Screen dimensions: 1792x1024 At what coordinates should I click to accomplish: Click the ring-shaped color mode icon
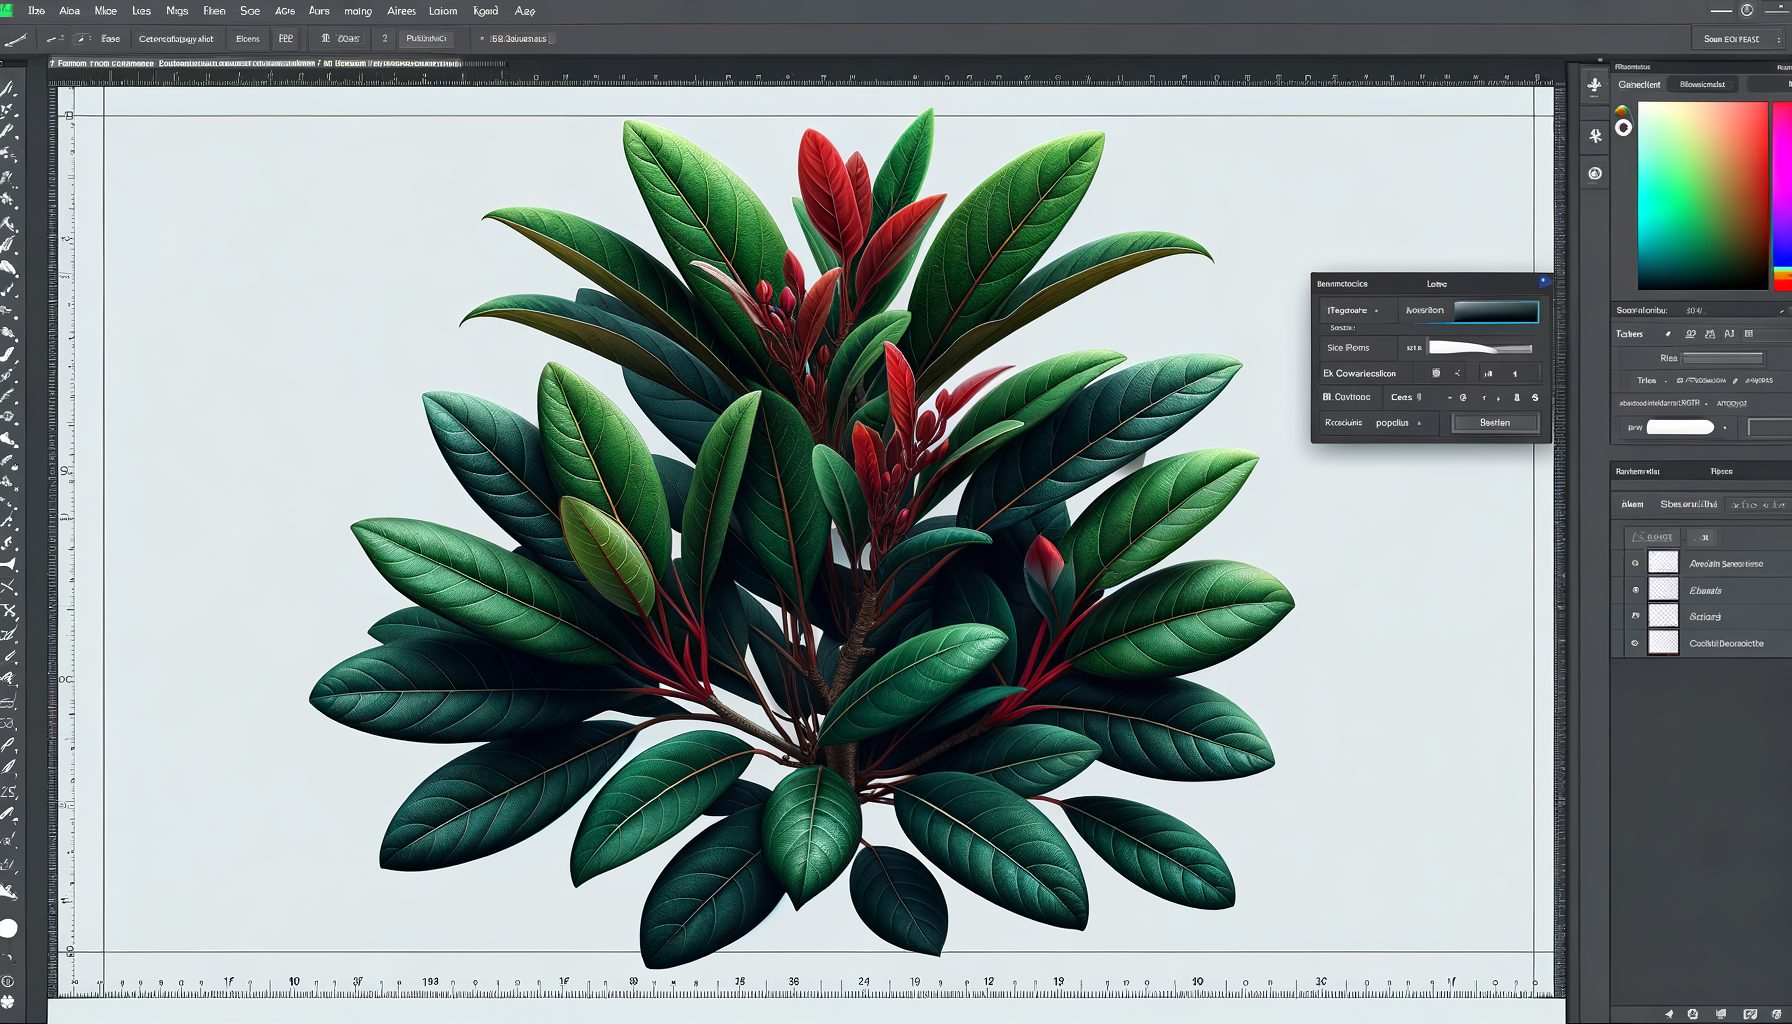click(1623, 128)
